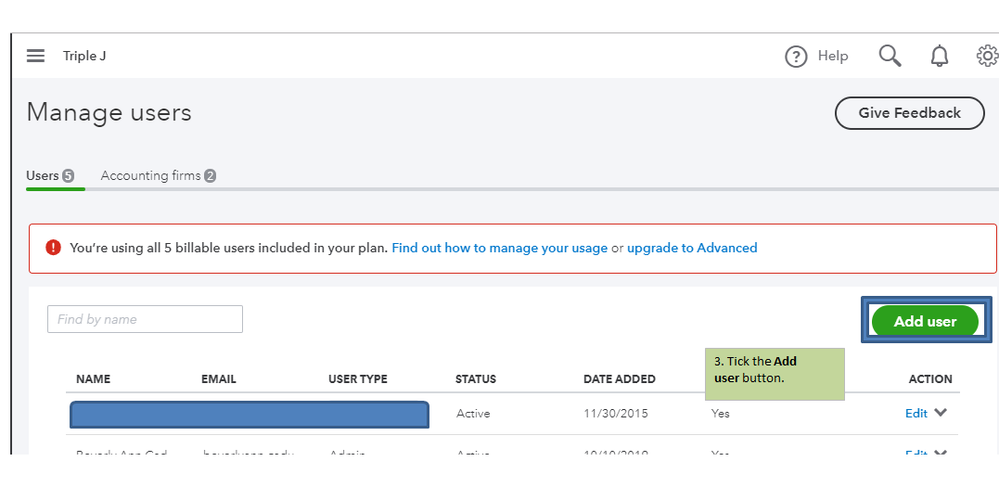Image resolution: width=999 pixels, height=487 pixels.
Task: Follow the 'upgrade to Advanced' link
Action: coord(692,248)
